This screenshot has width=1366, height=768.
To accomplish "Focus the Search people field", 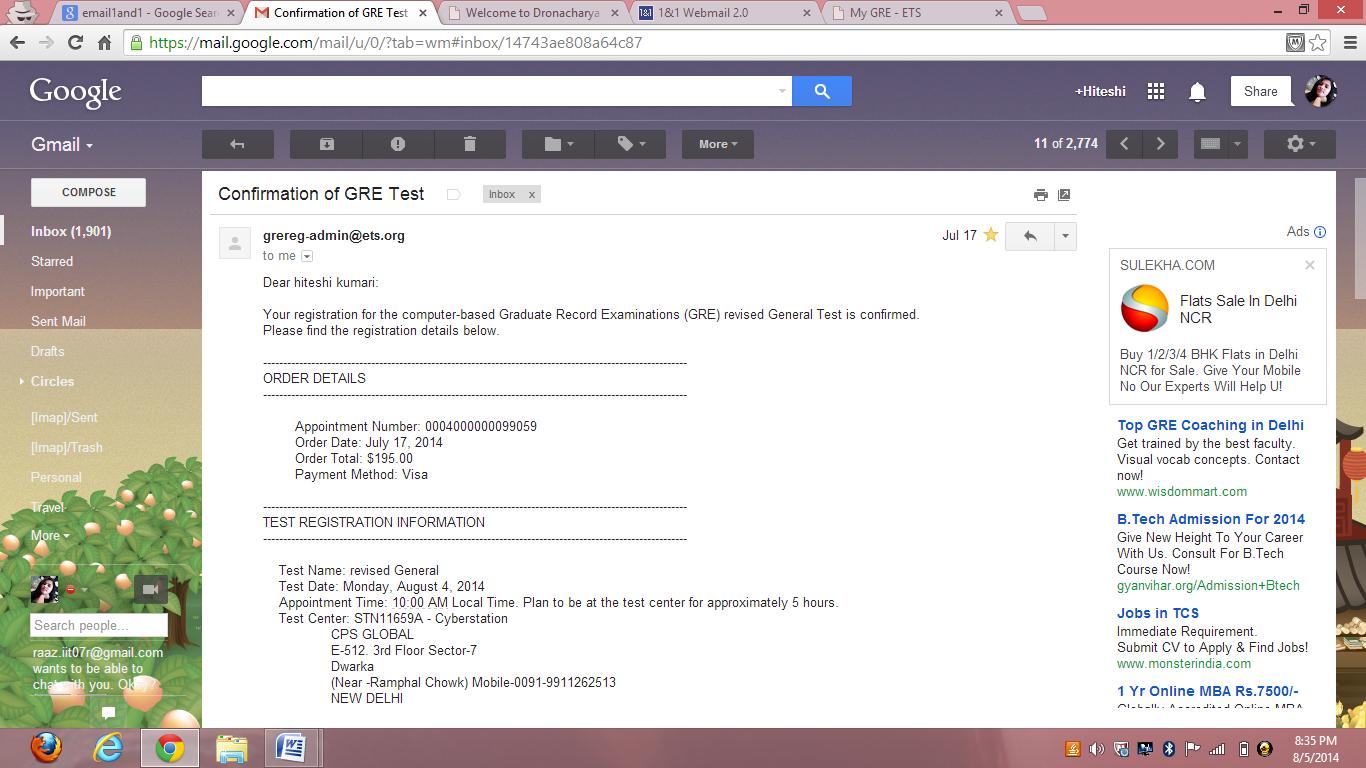I will [99, 625].
